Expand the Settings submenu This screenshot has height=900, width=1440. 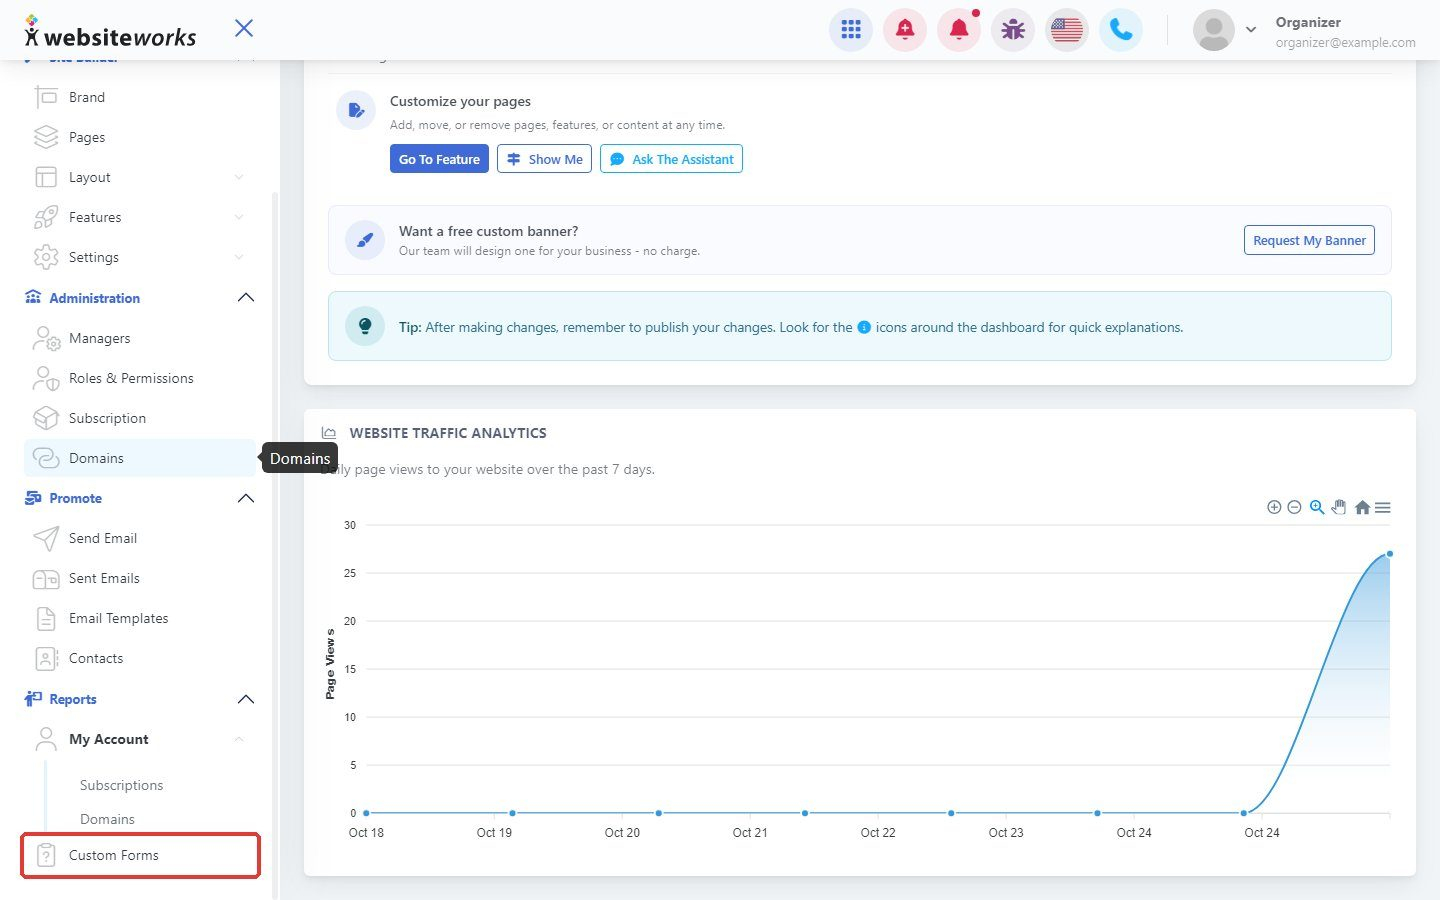coord(239,257)
